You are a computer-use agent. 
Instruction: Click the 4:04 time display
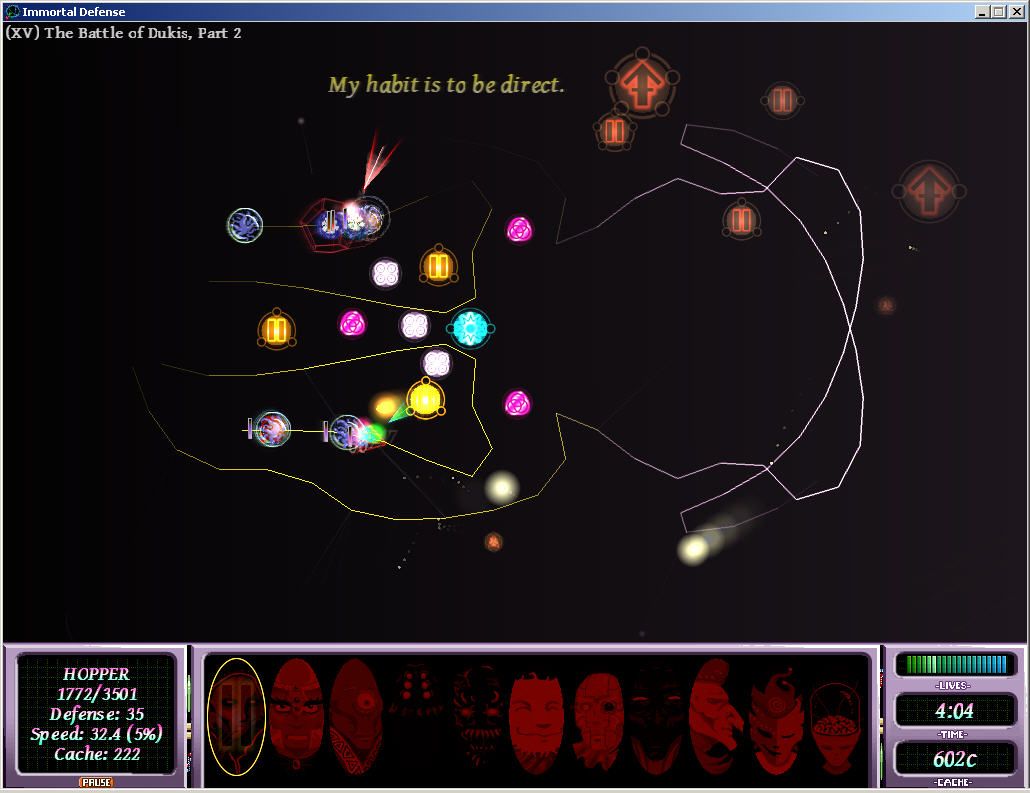click(954, 712)
